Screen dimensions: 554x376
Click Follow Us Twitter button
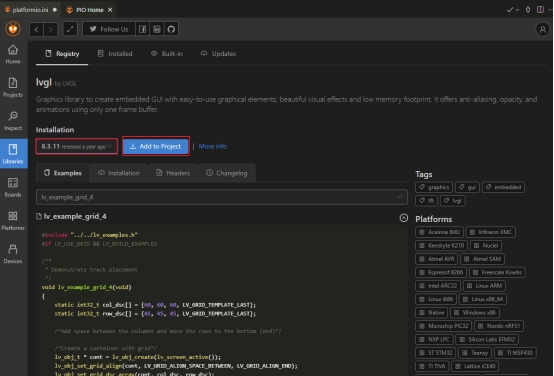[x=109, y=29]
